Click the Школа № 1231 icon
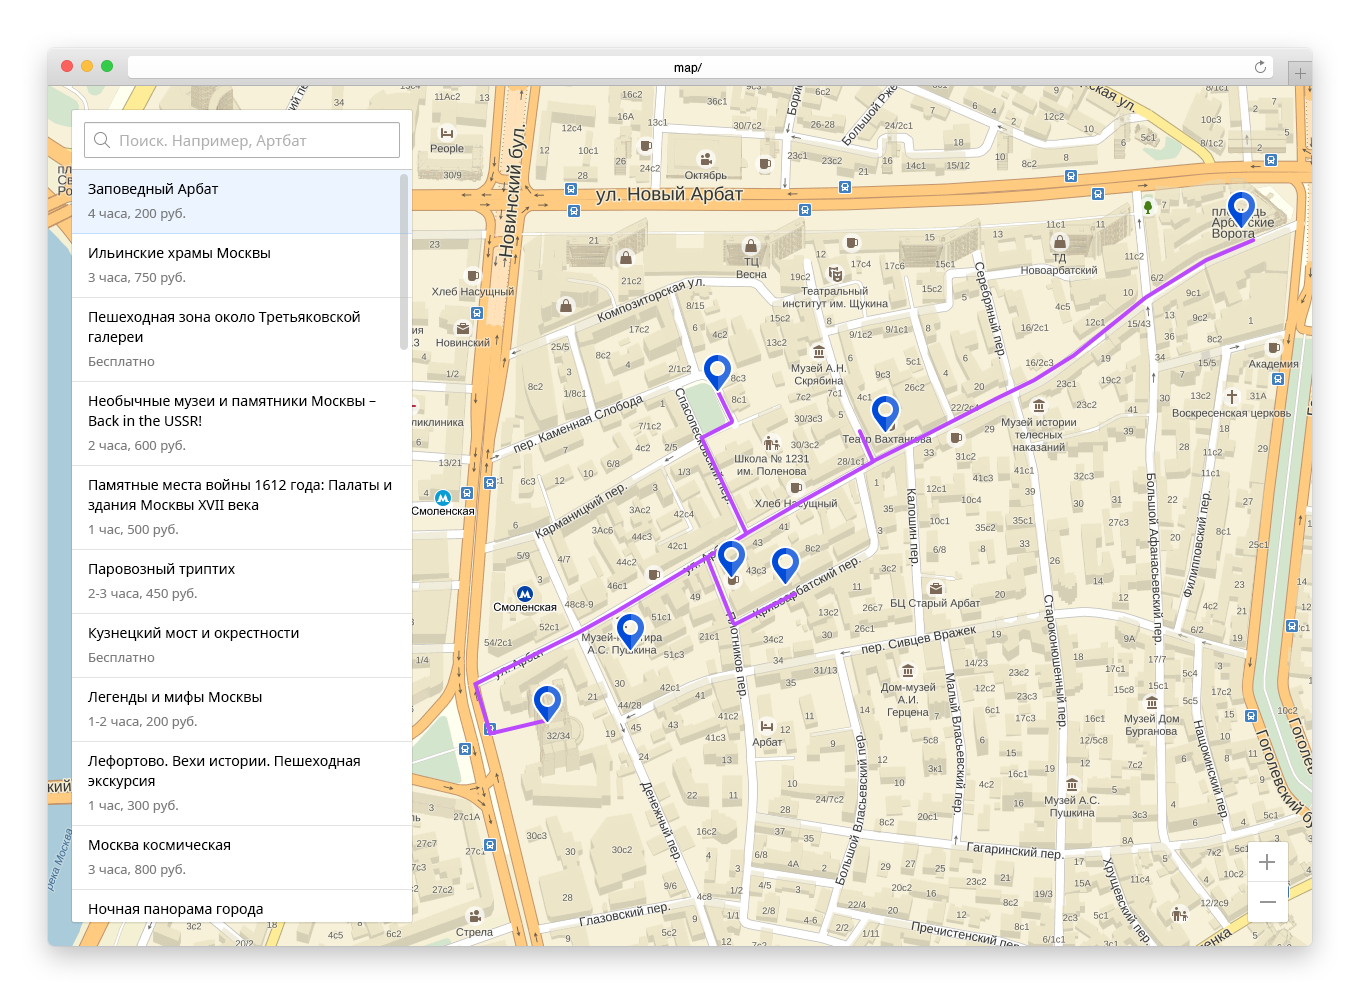This screenshot has height=994, width=1360. 771,444
